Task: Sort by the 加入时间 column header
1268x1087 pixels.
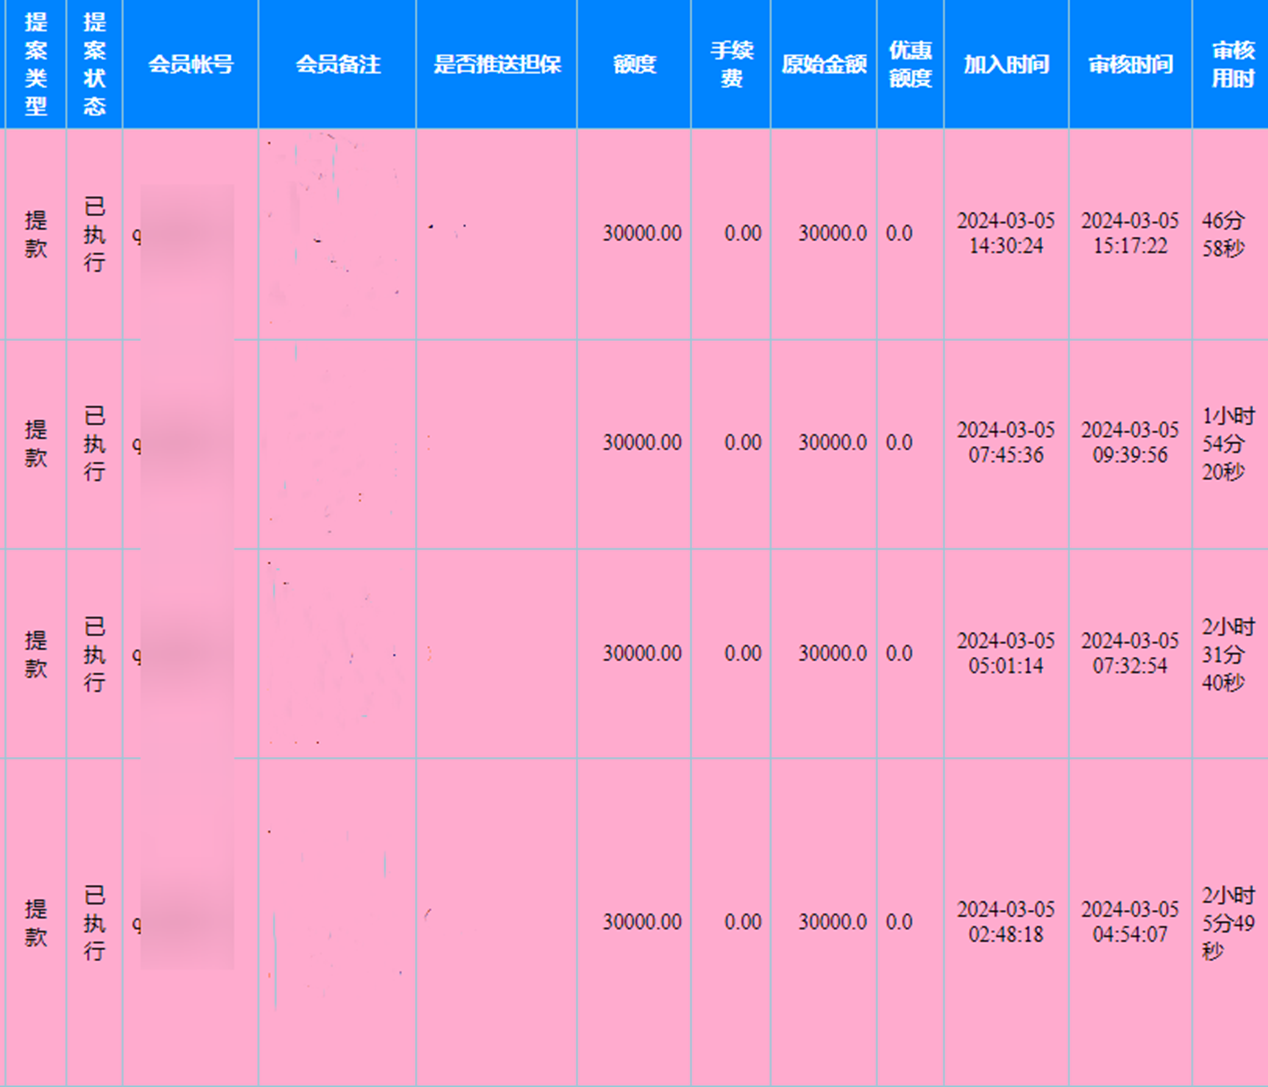Action: coord(1006,64)
